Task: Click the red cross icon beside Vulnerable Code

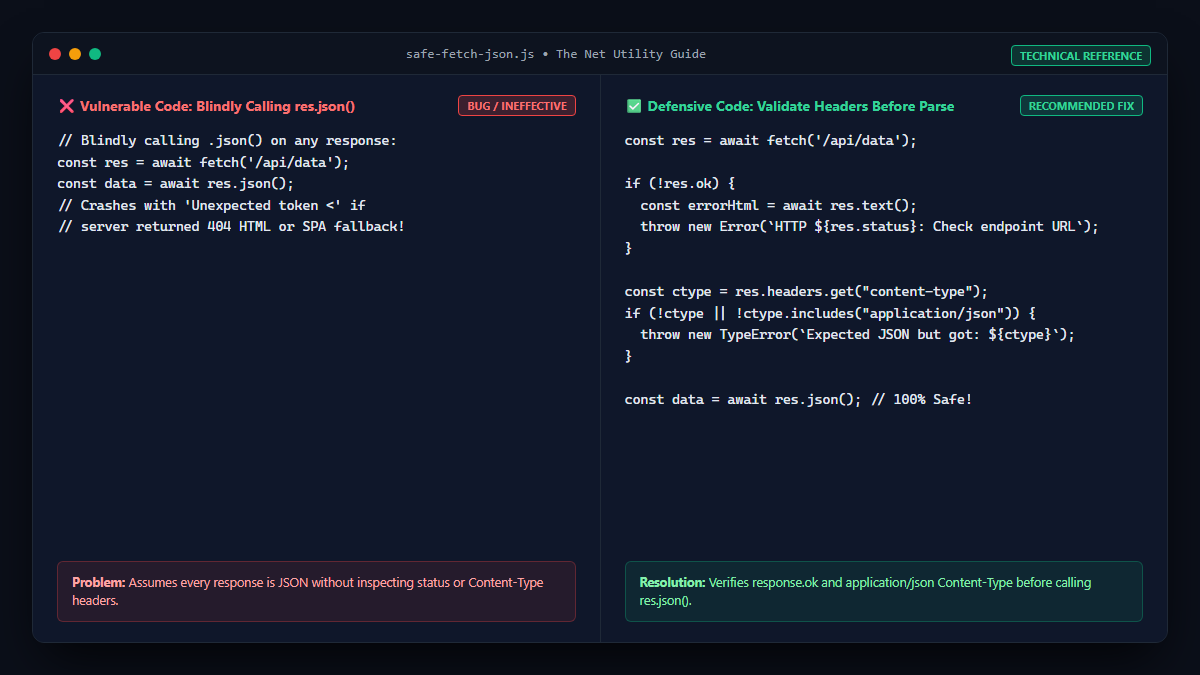Action: pos(66,106)
